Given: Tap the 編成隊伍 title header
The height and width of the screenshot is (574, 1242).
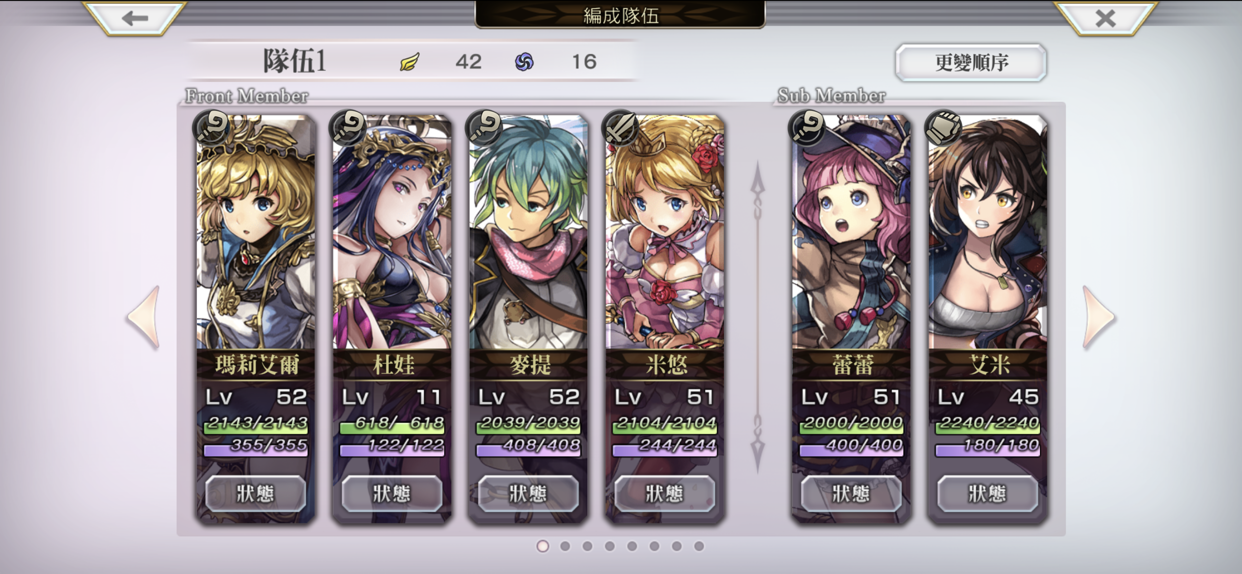Looking at the screenshot, I should tap(621, 15).
